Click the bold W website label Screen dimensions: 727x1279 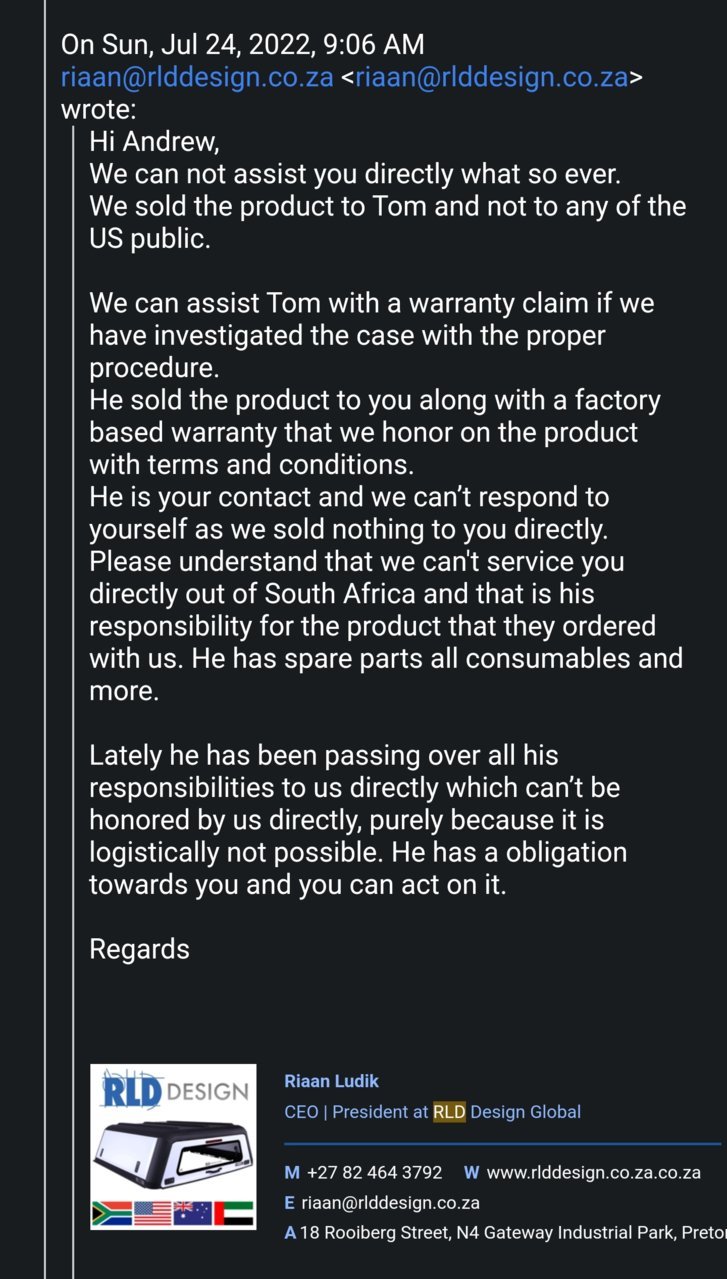click(471, 1173)
